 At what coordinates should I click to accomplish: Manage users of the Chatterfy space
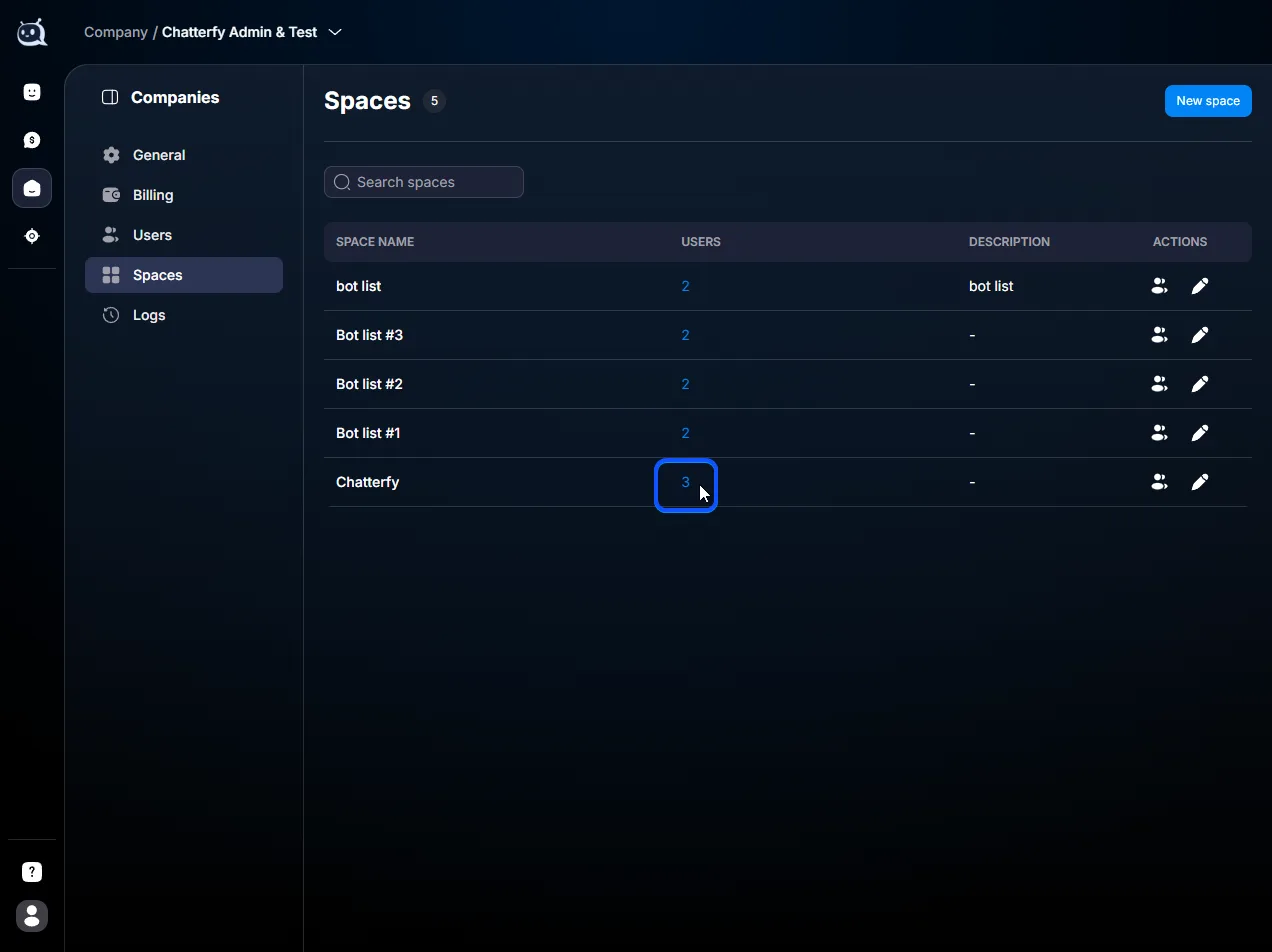1159,482
